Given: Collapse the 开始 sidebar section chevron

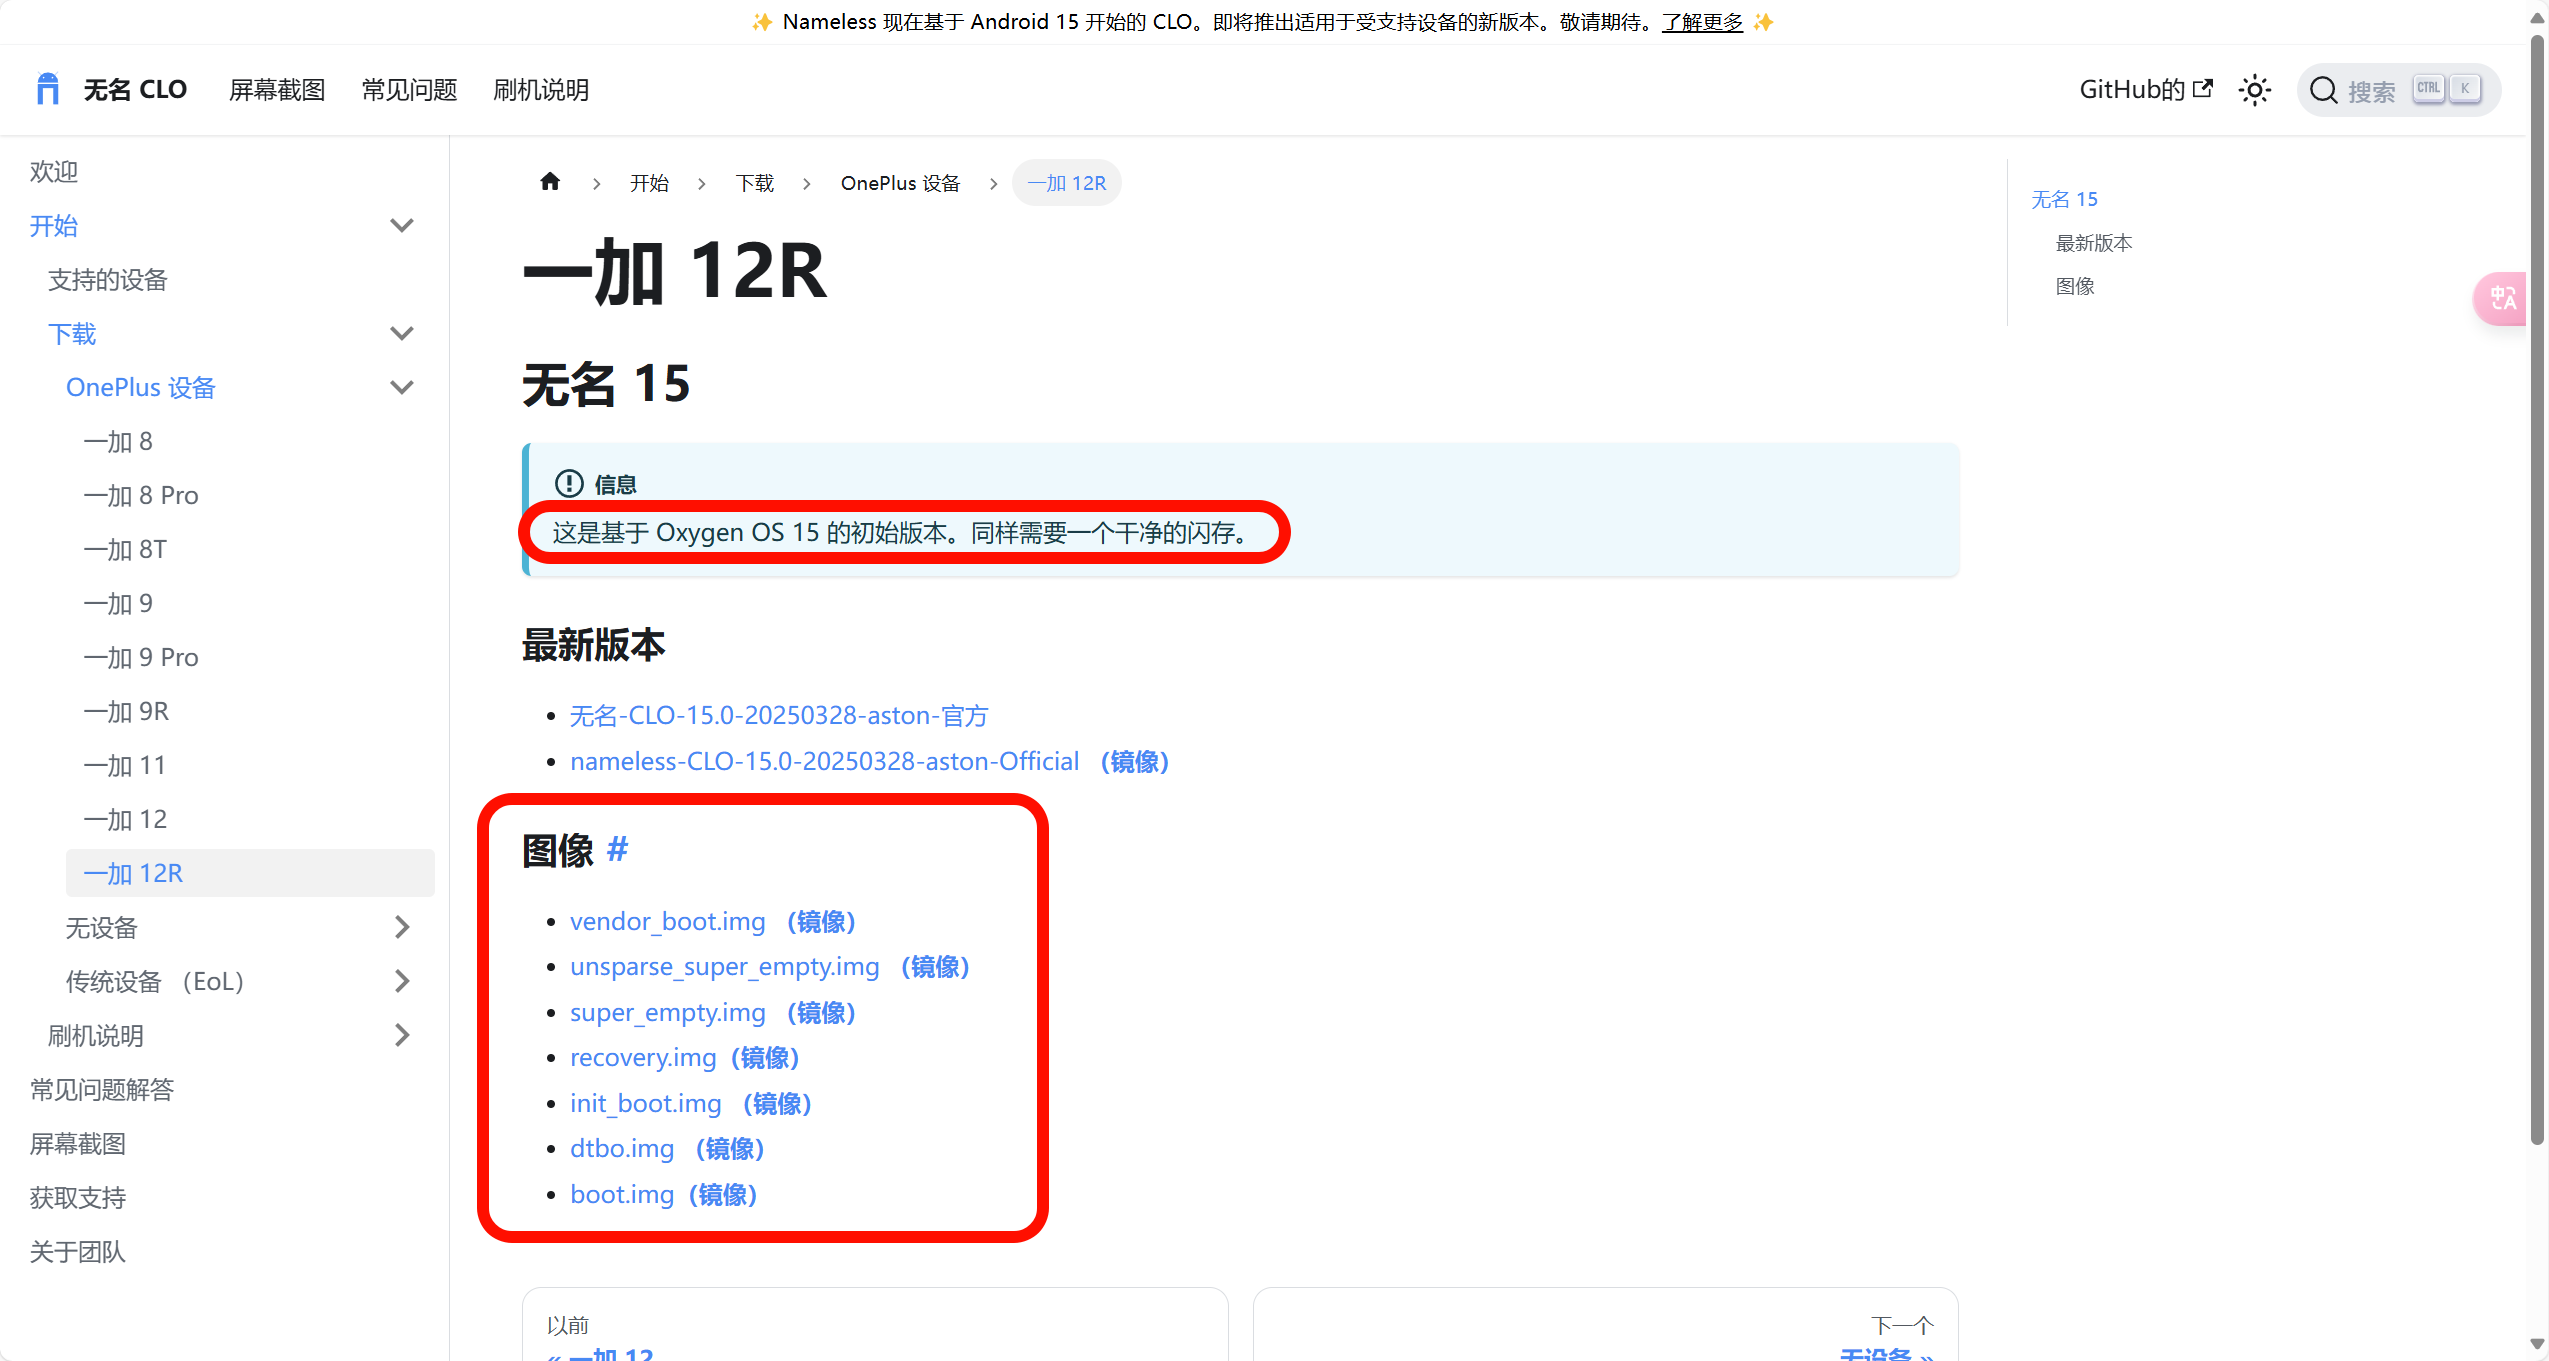Looking at the screenshot, I should pos(402,226).
